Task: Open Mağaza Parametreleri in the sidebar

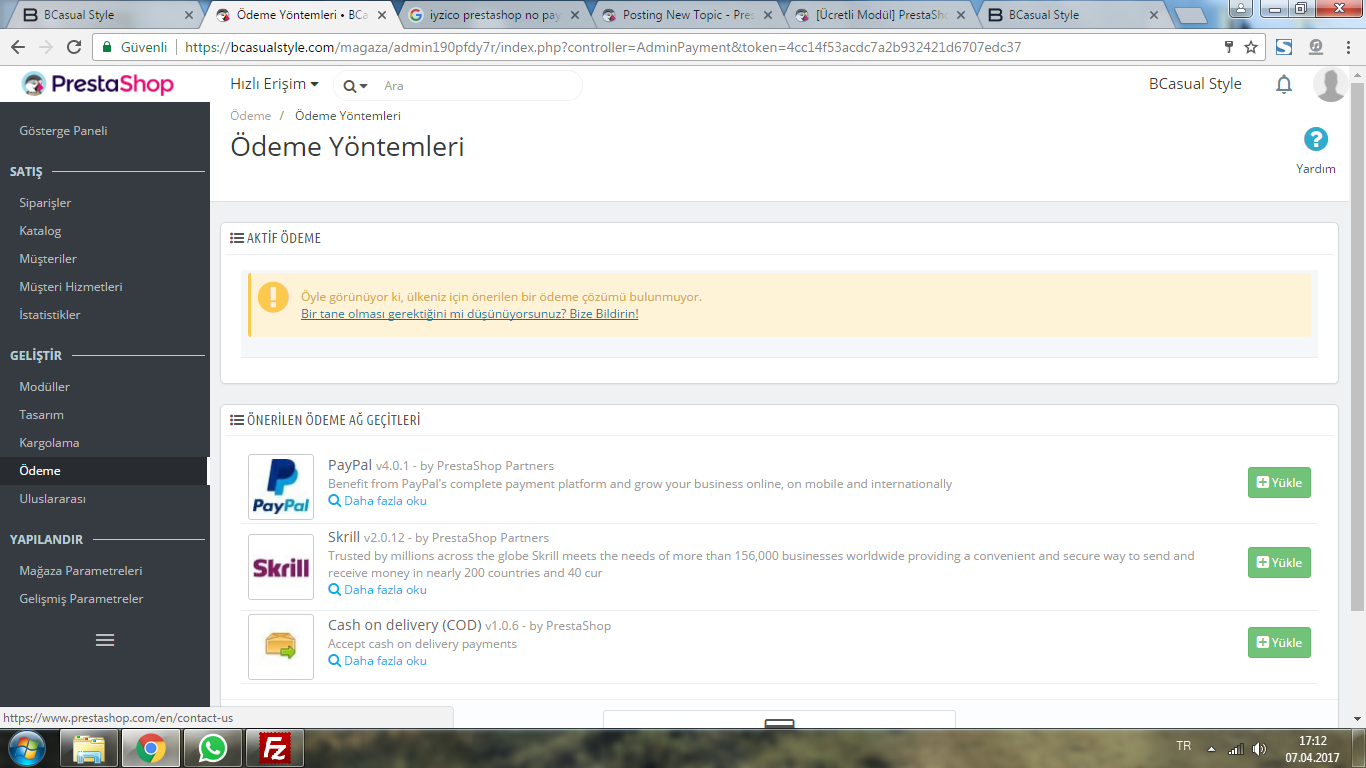Action: point(81,571)
